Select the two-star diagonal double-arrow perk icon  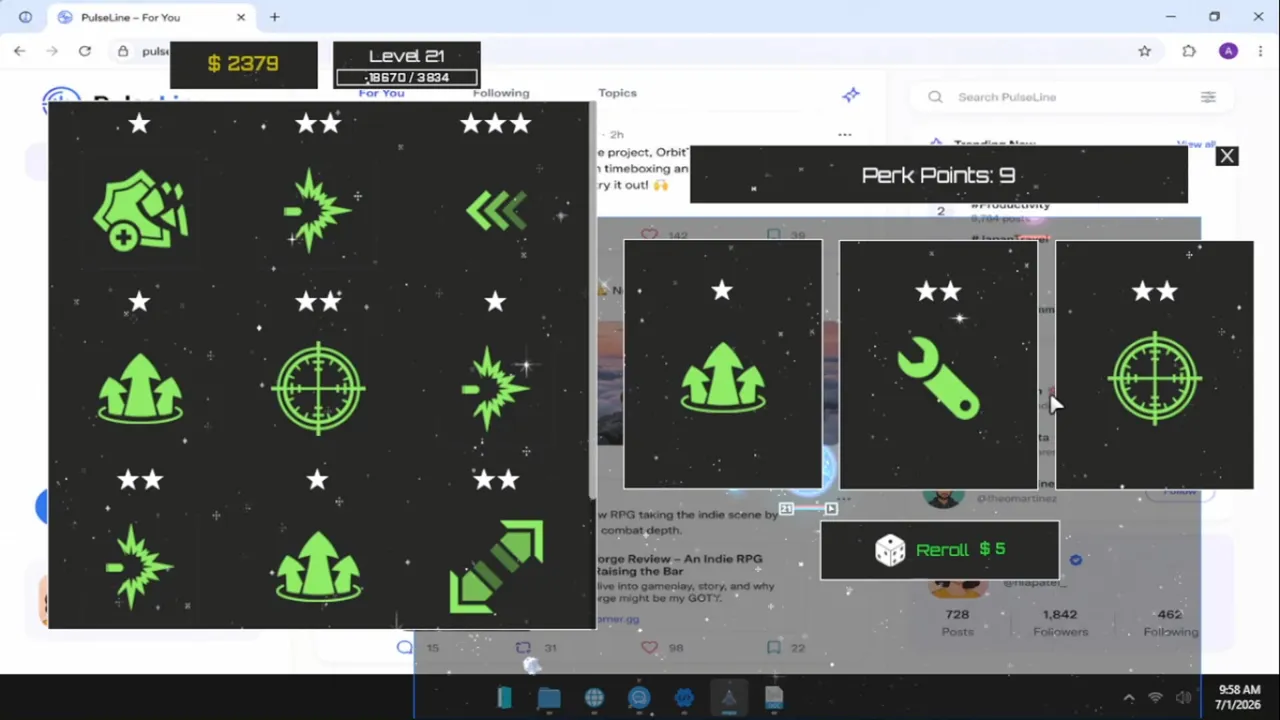(496, 567)
